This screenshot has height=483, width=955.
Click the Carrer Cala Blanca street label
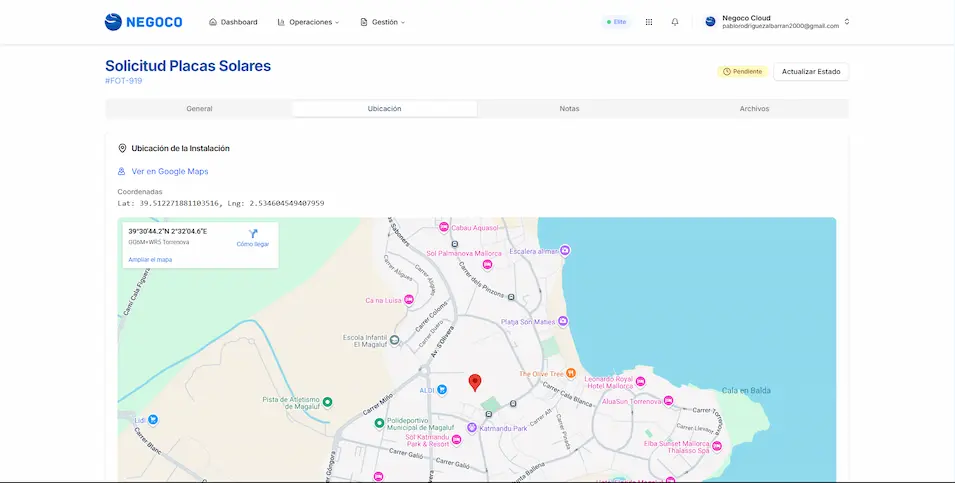click(x=568, y=395)
